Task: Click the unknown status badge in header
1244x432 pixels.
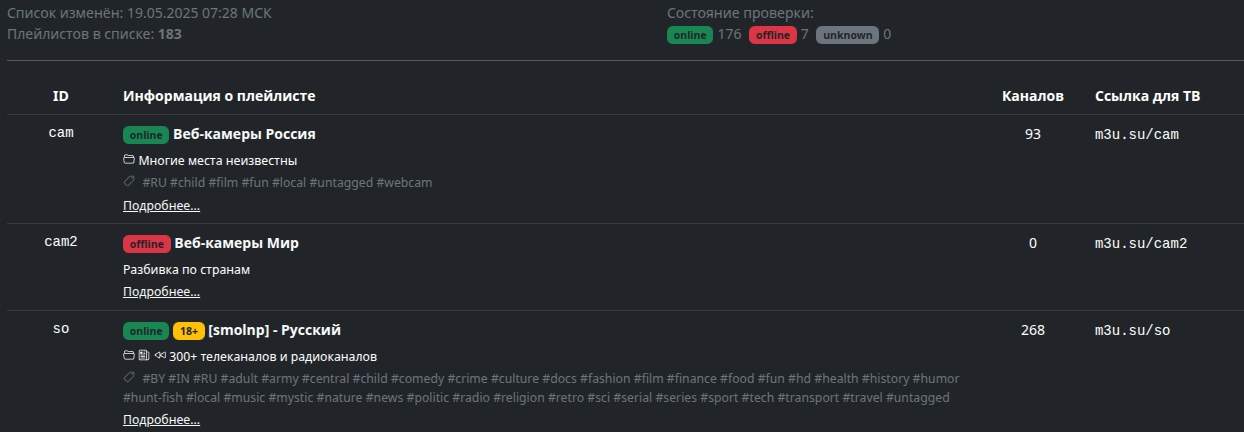Action: pyautogui.click(x=847, y=35)
